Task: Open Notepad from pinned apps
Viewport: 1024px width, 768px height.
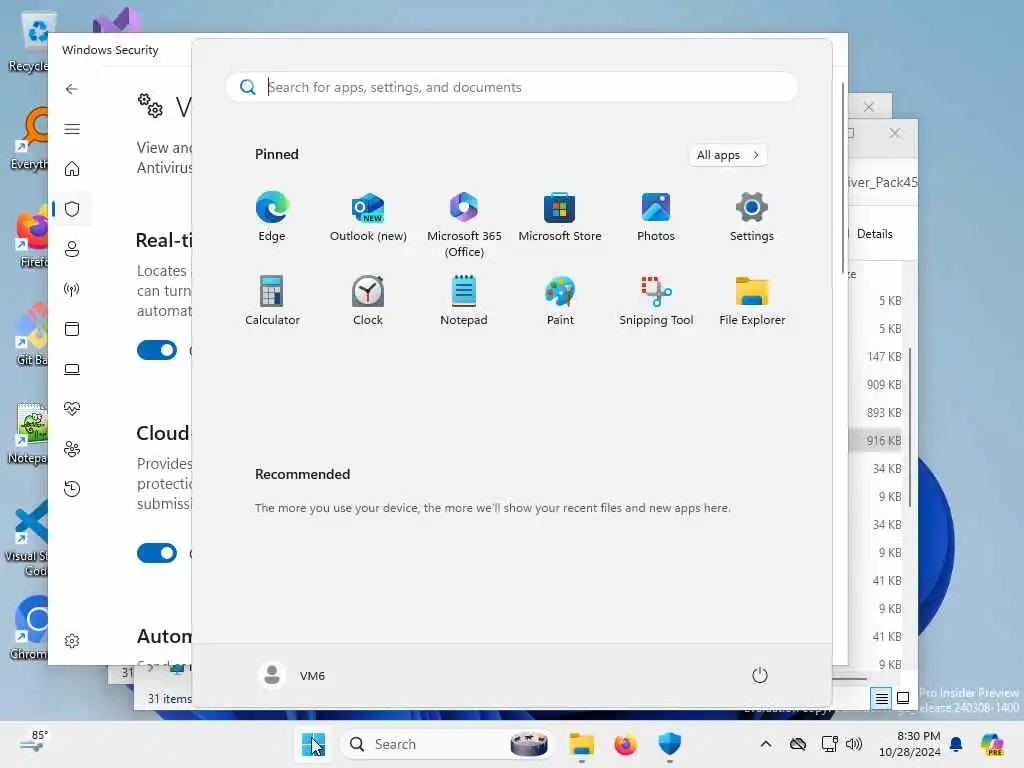Action: click(x=464, y=301)
